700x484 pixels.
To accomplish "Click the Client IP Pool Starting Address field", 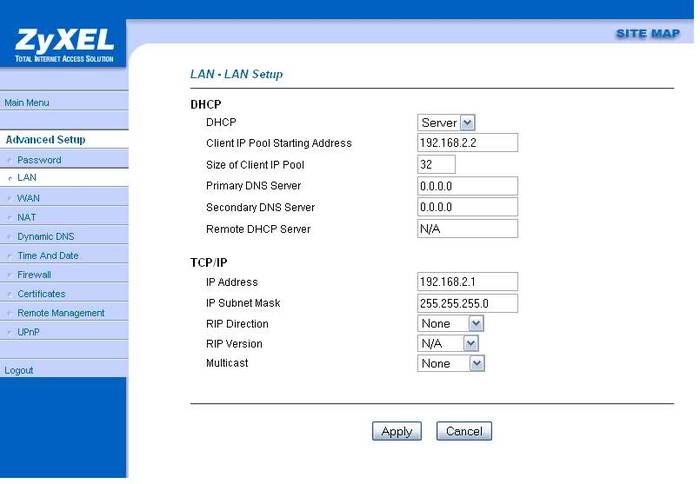I will coord(467,143).
